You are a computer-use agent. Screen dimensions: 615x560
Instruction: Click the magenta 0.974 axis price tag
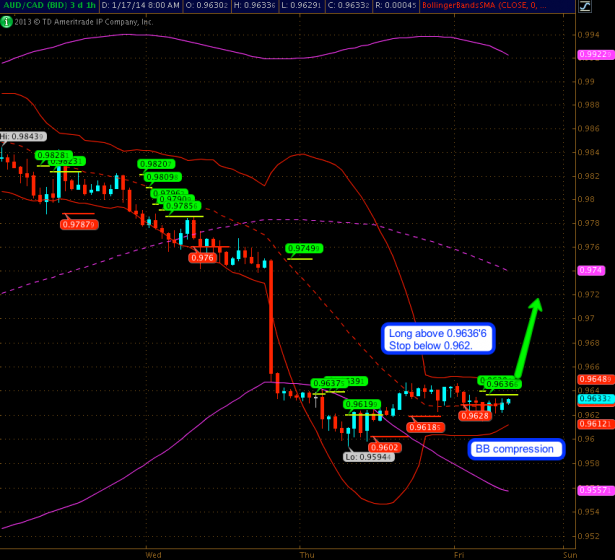click(595, 270)
